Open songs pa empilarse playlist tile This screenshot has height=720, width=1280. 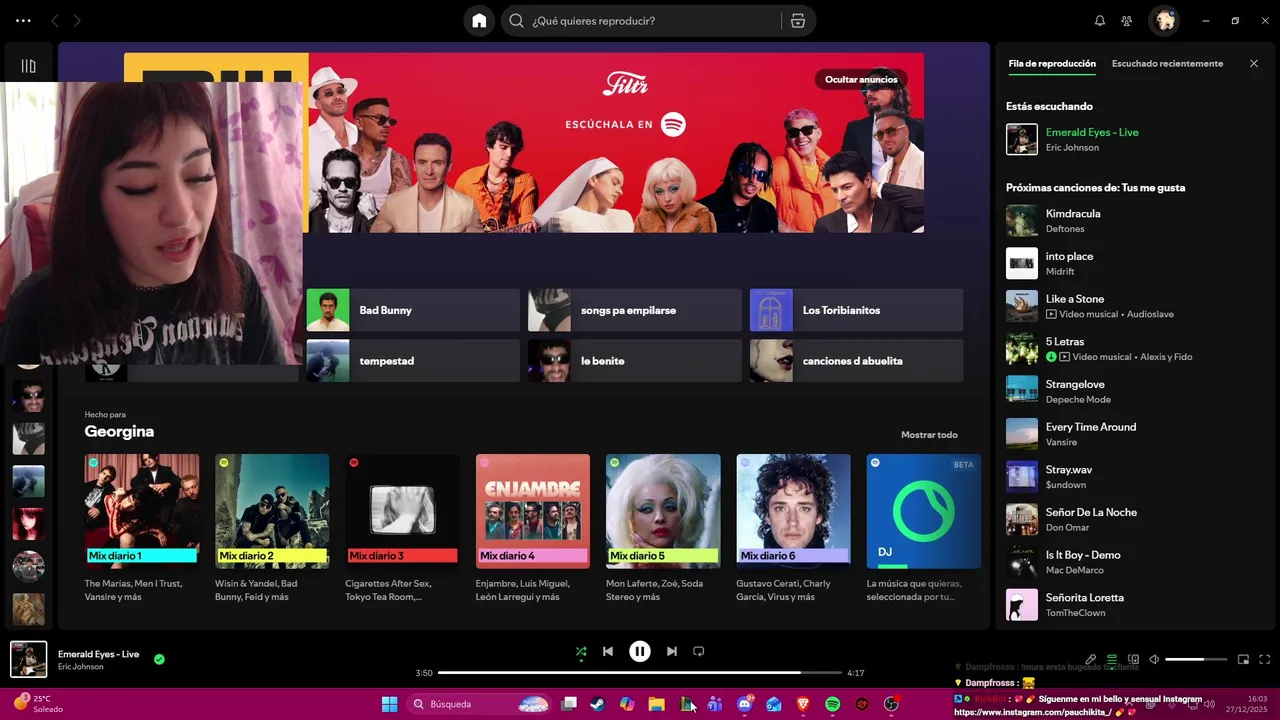(635, 310)
